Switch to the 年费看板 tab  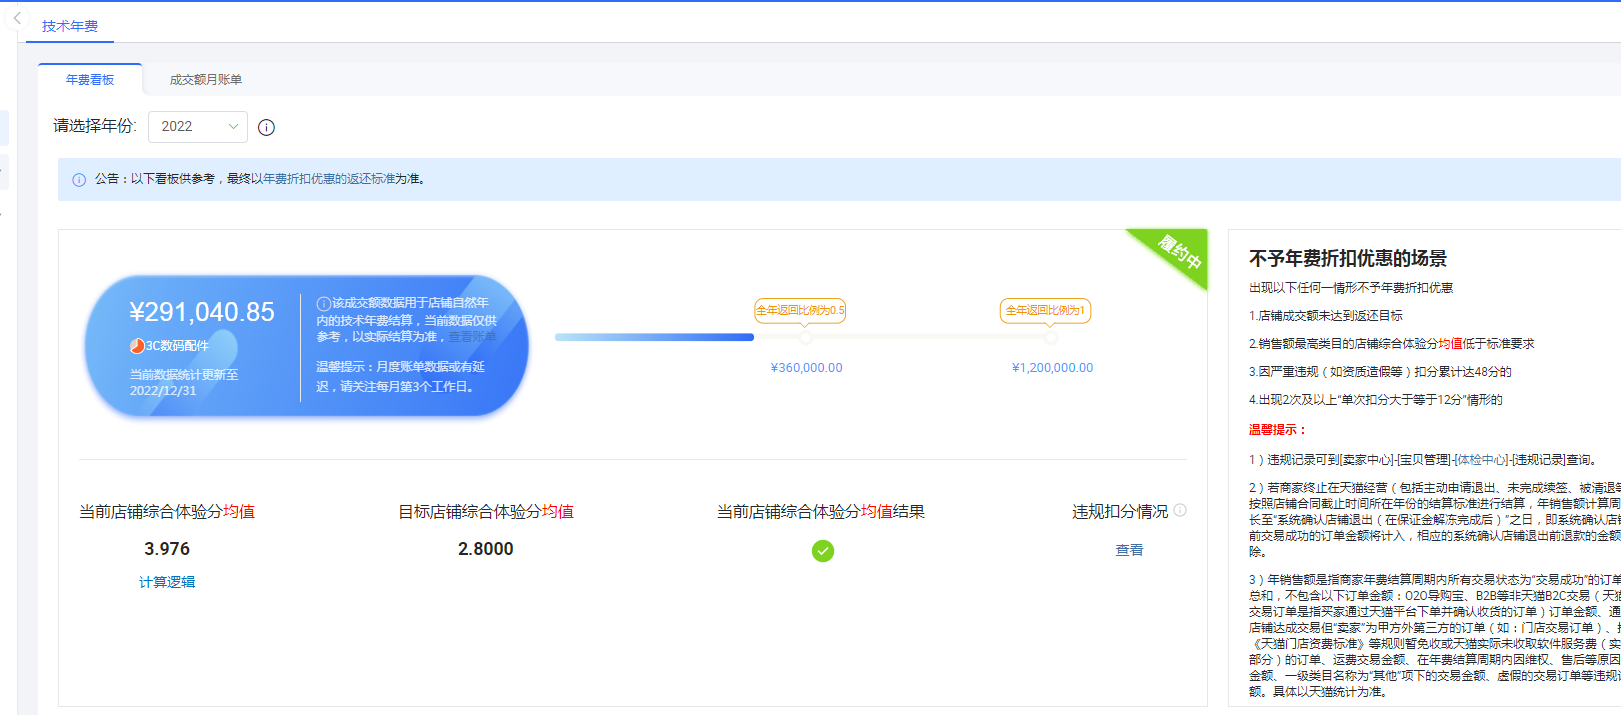(90, 80)
